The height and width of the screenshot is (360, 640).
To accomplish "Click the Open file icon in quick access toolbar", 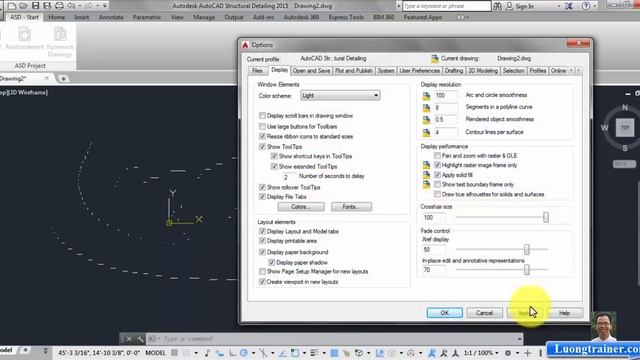I will [24, 6].
